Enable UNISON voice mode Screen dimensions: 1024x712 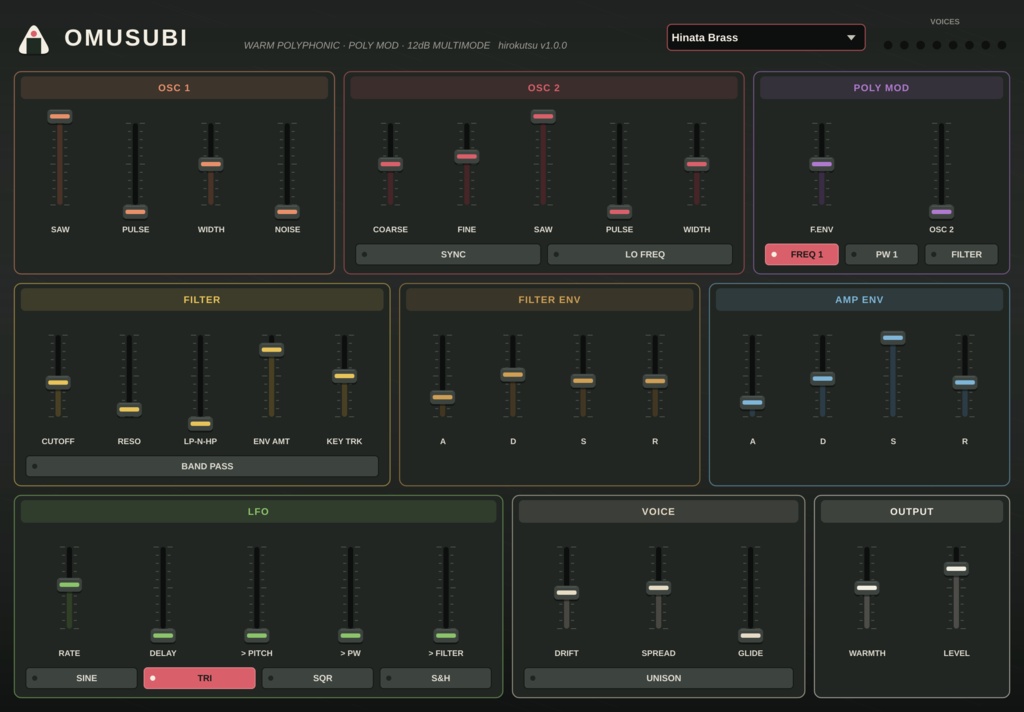658,678
